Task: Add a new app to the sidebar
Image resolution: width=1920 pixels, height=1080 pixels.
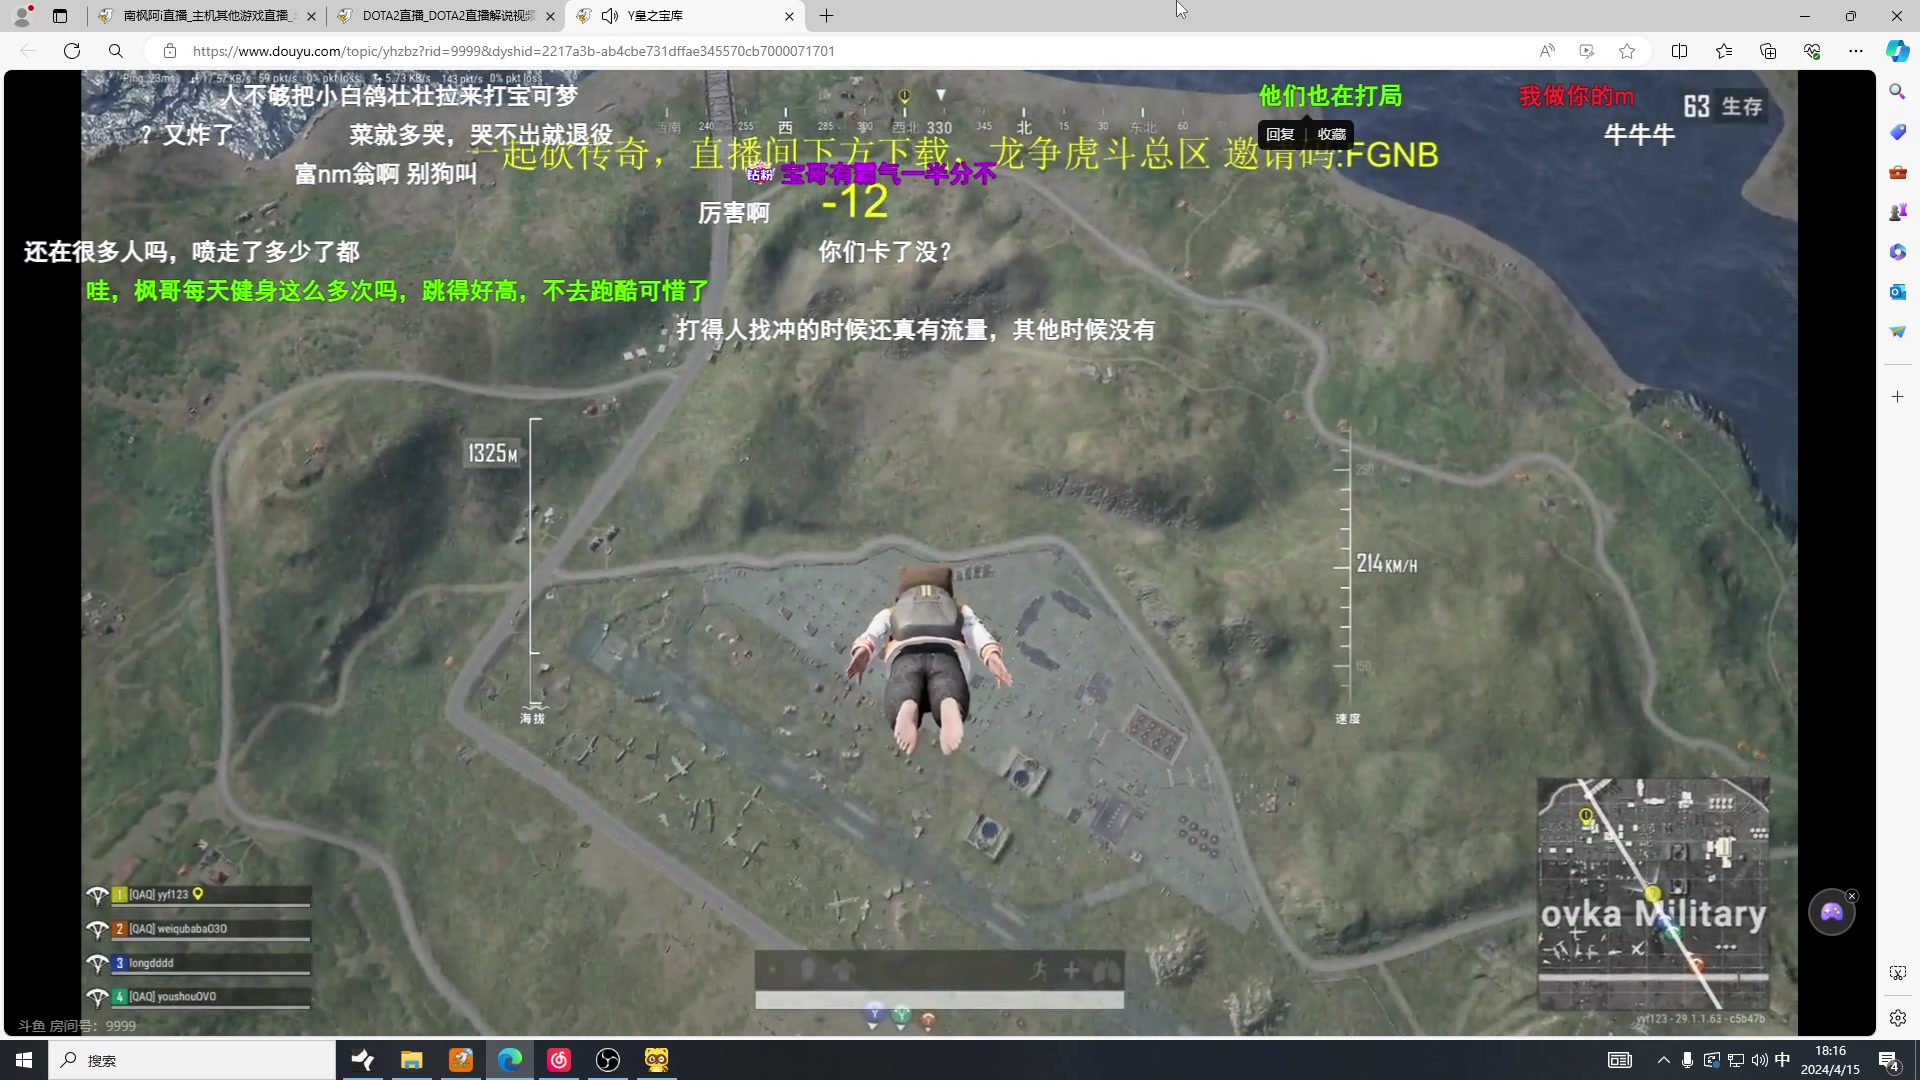Action: [1897, 397]
